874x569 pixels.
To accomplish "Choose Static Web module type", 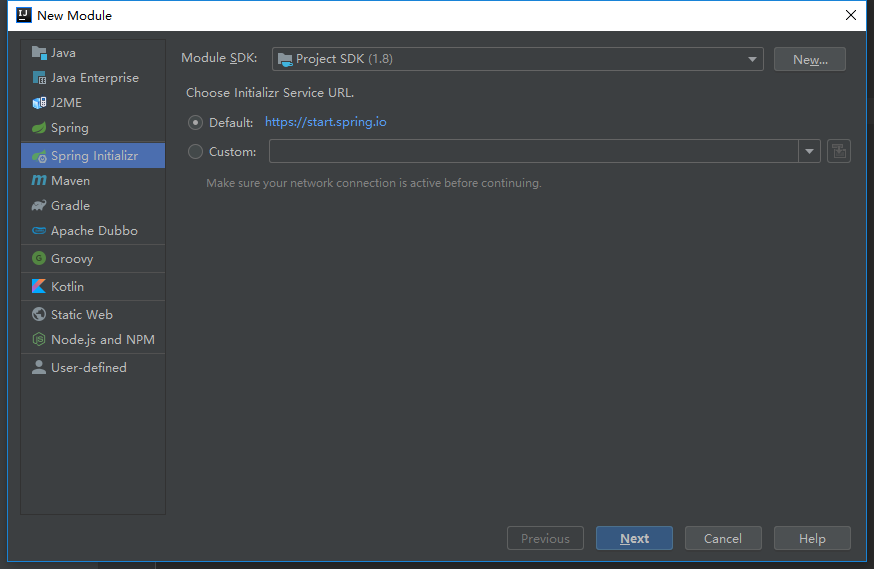I will coord(93,314).
